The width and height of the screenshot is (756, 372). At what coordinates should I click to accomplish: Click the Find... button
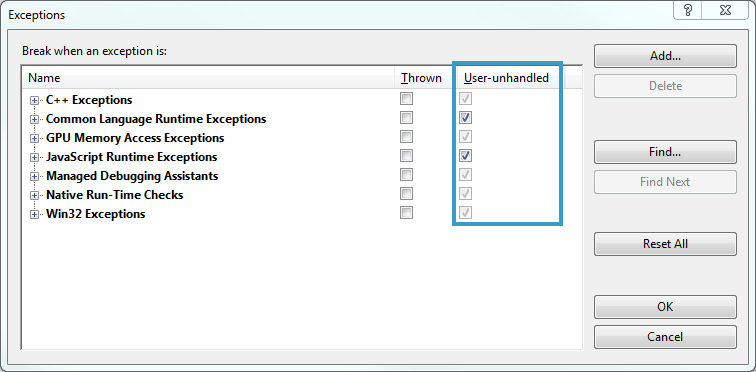coord(665,152)
